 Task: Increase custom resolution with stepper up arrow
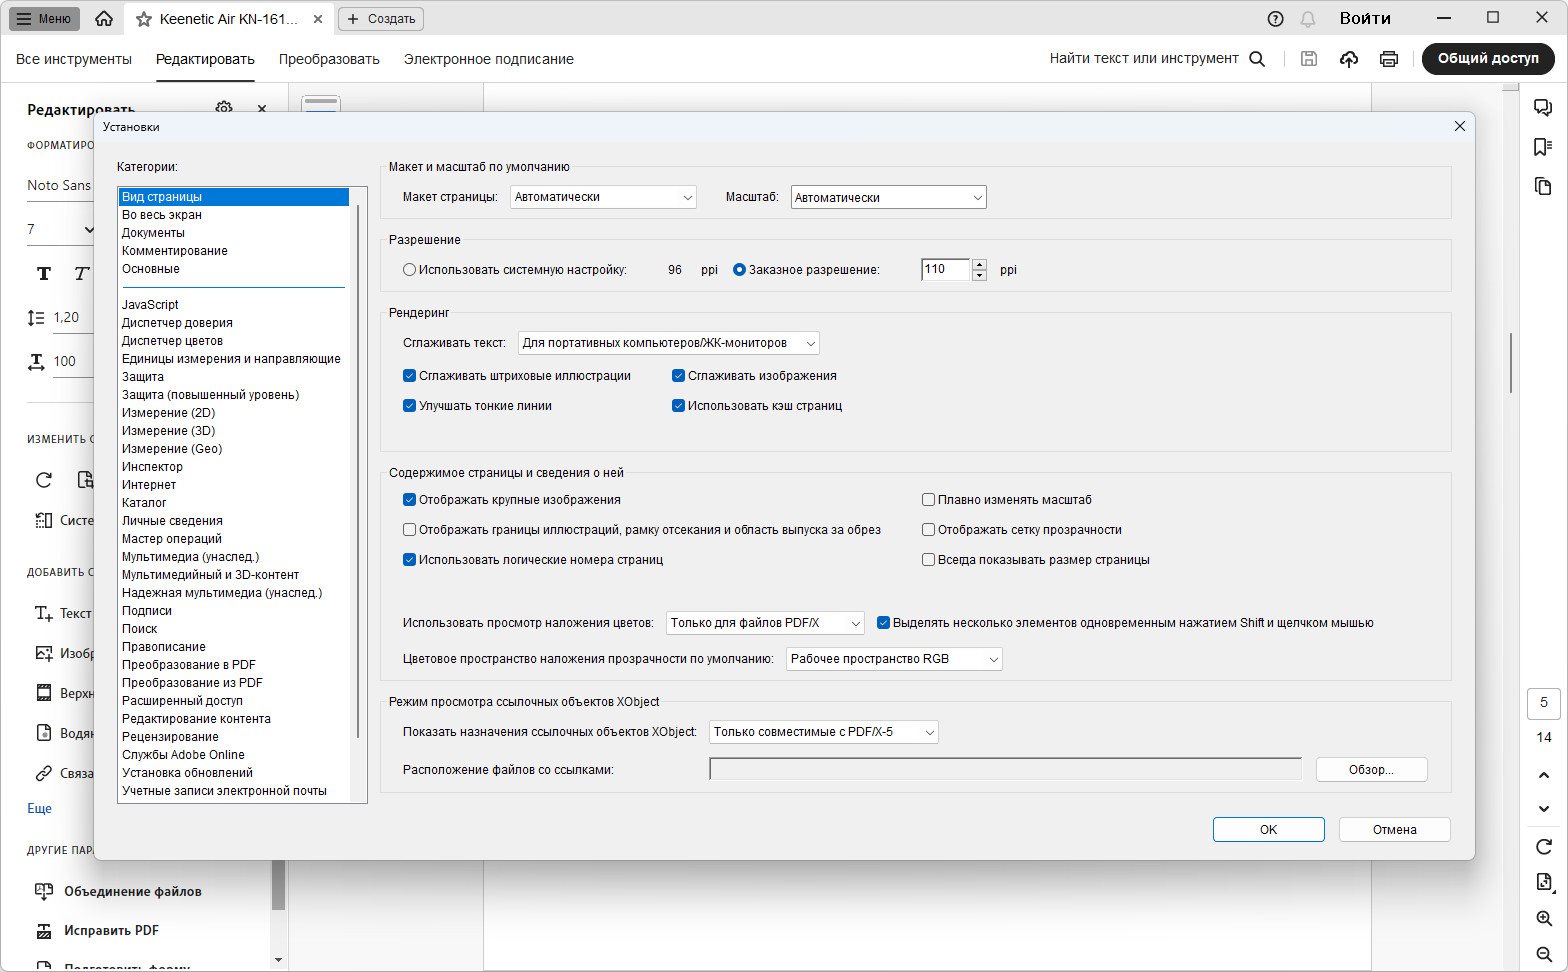(x=979, y=265)
